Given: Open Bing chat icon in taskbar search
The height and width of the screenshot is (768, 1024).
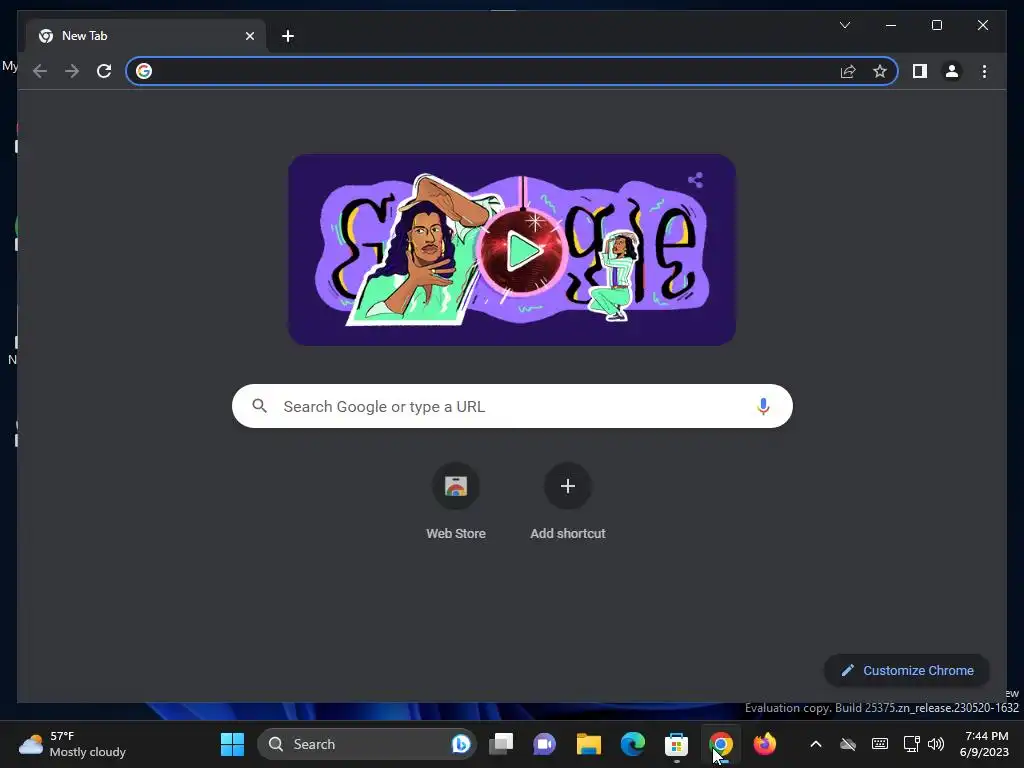Looking at the screenshot, I should 460,744.
